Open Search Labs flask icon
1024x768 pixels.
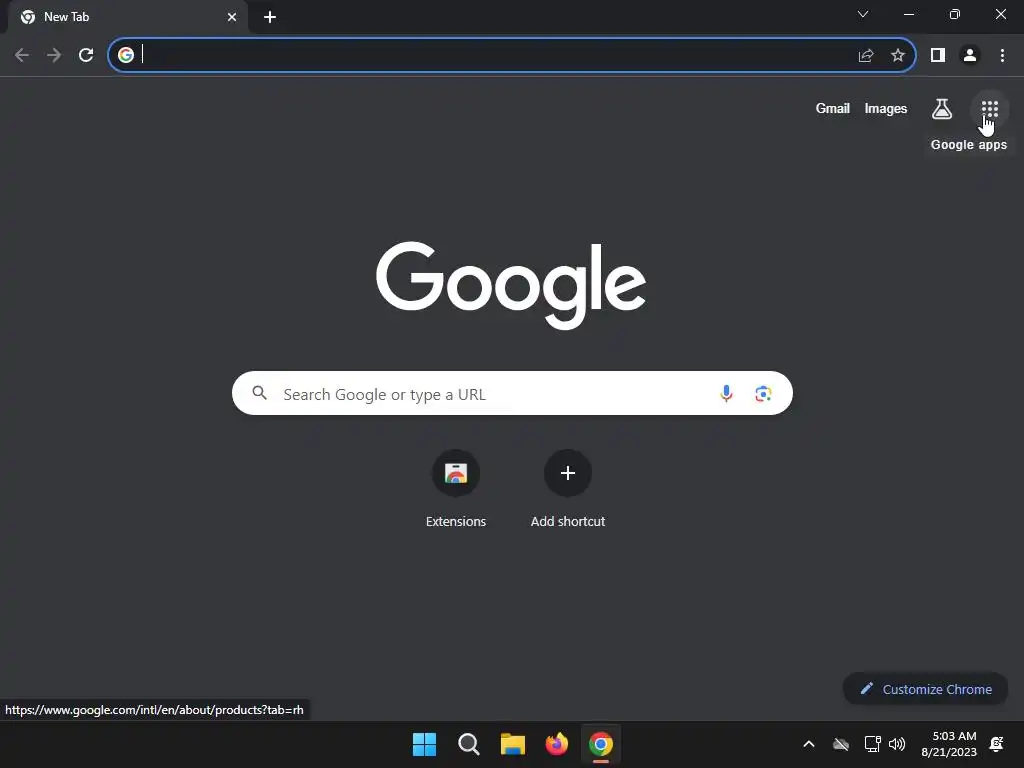pyautogui.click(x=941, y=109)
